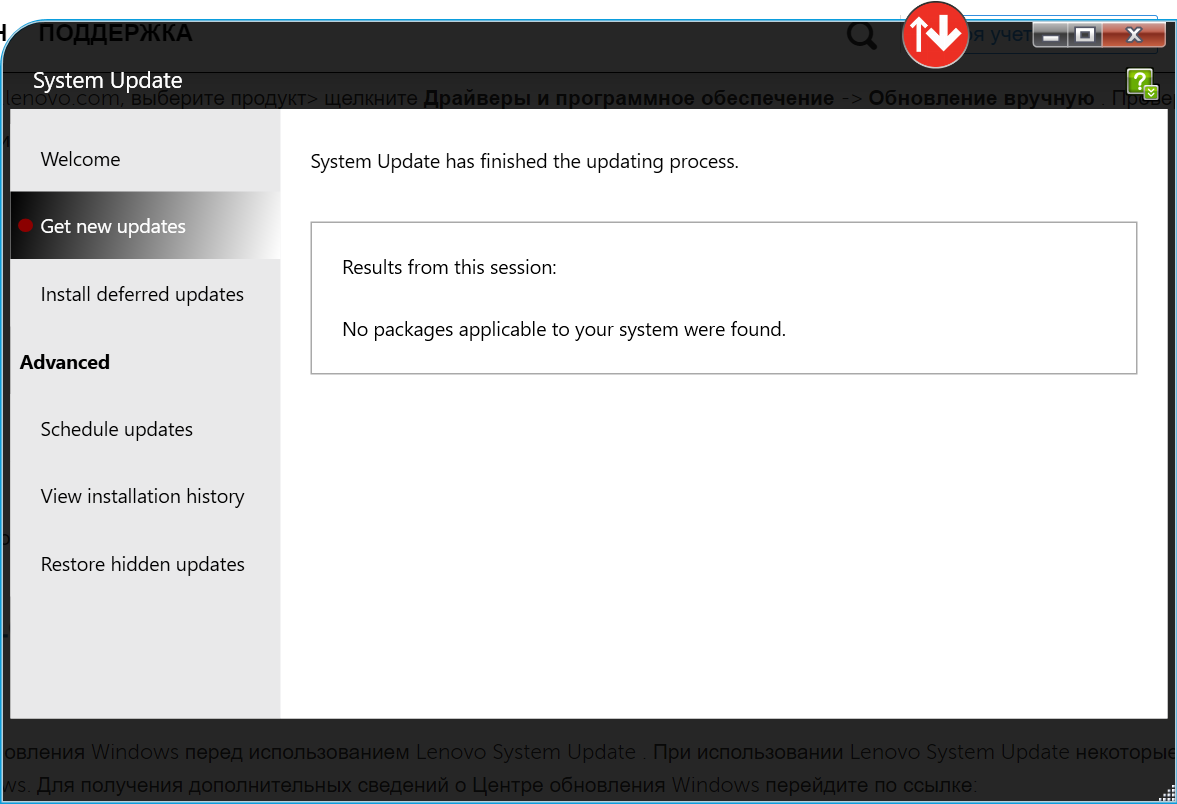Open Install deferred updates
The height and width of the screenshot is (804, 1177).
pyautogui.click(x=142, y=294)
